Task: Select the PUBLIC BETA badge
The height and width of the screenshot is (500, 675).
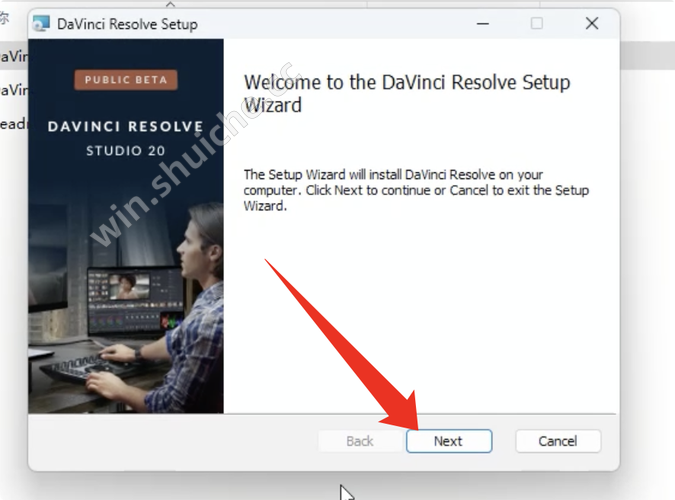Action: tap(126, 80)
